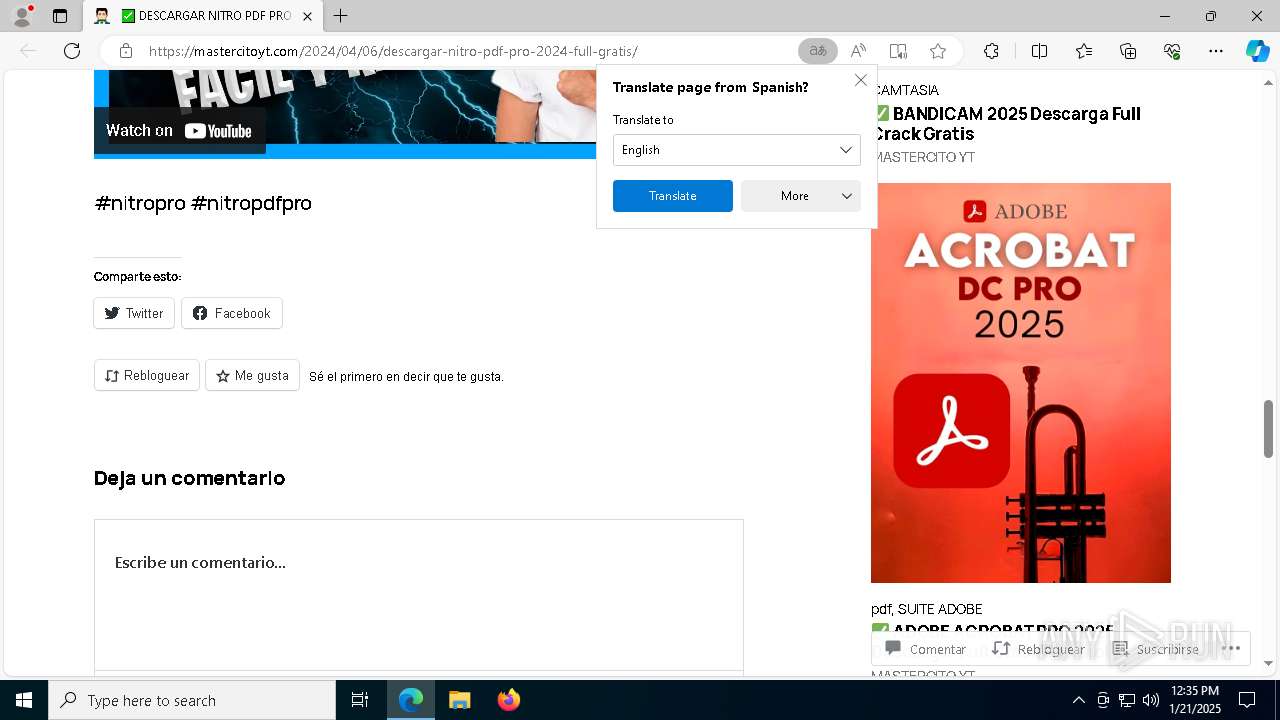Click the Rebloguear button under post
This screenshot has width=1280, height=720.
click(147, 376)
